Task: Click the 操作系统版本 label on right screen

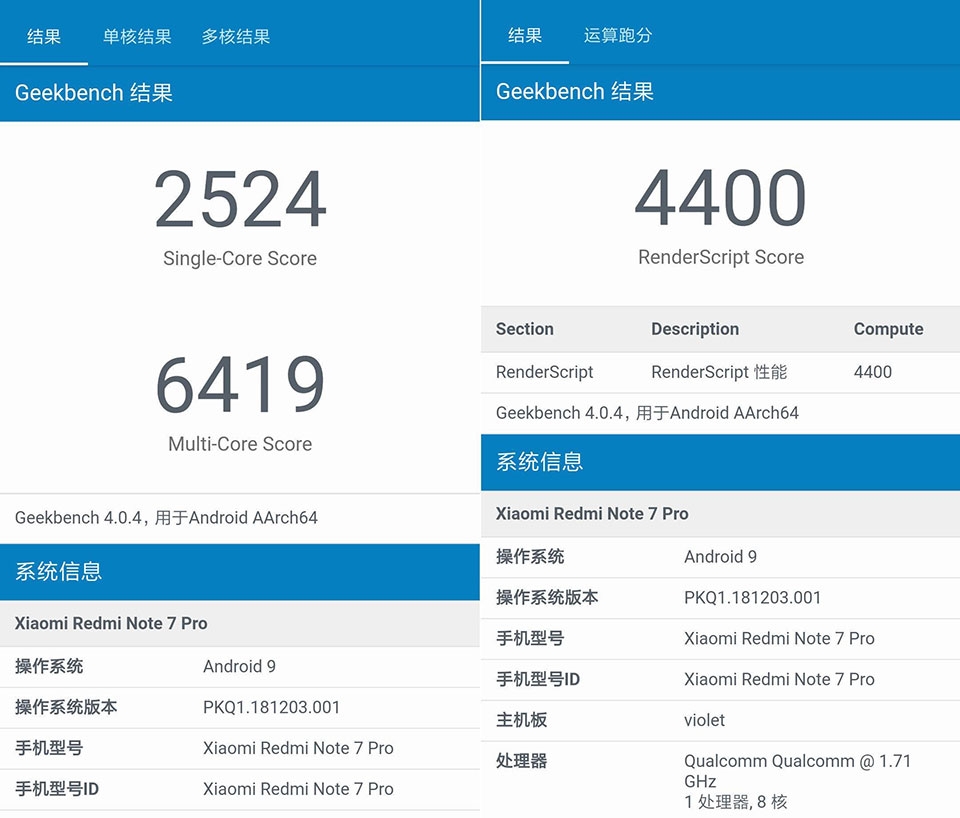Action: [x=547, y=598]
